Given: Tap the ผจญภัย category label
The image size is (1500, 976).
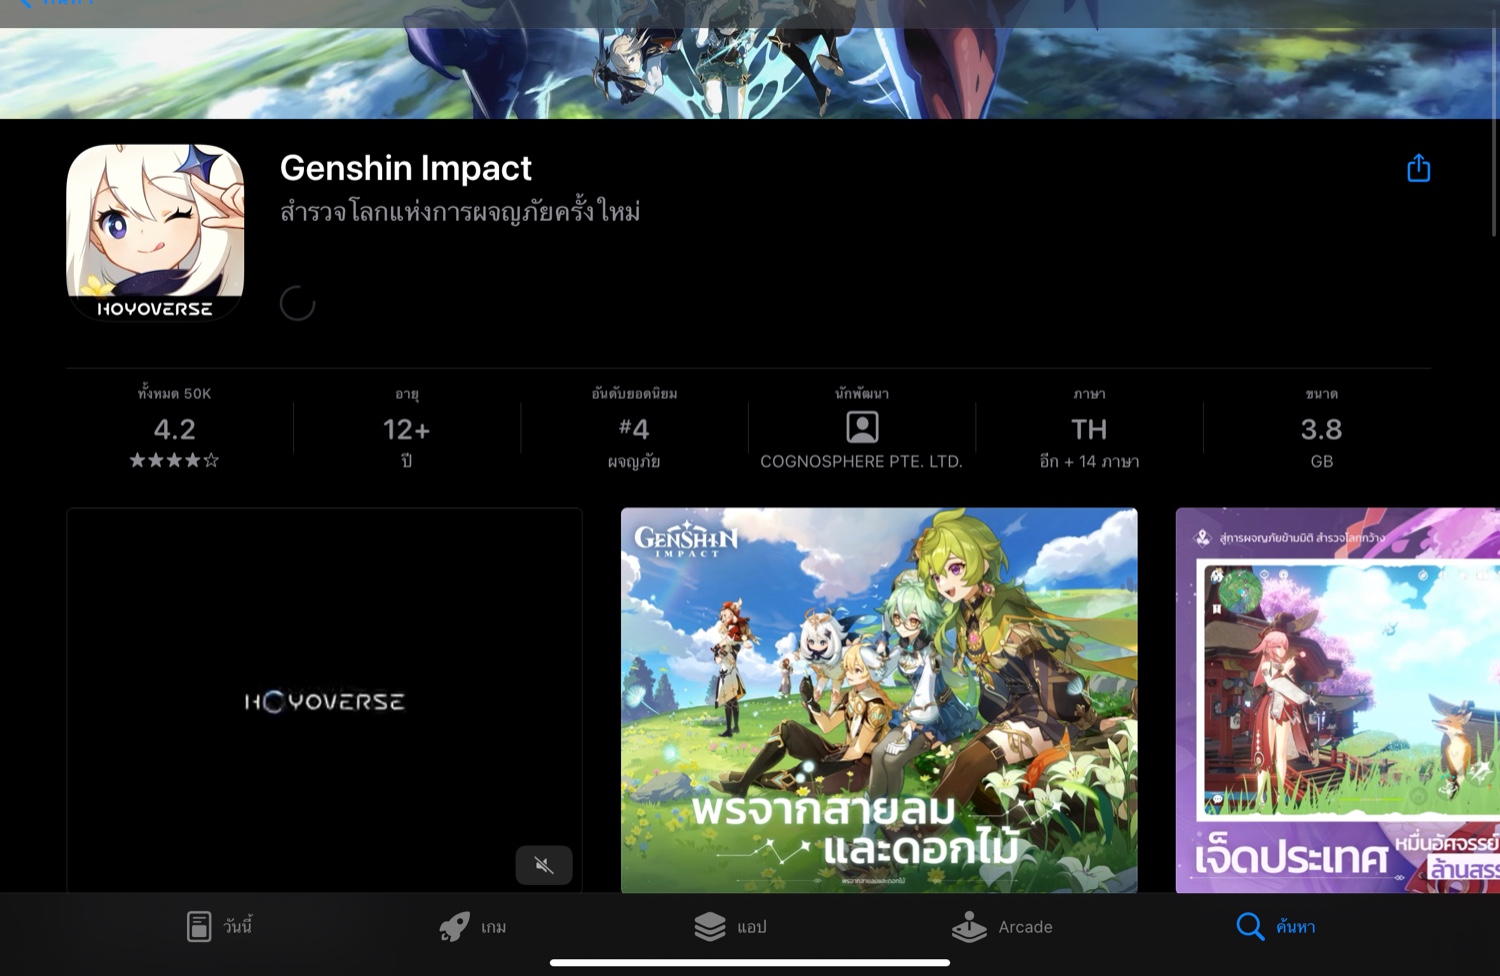Looking at the screenshot, I should pyautogui.click(x=634, y=462).
